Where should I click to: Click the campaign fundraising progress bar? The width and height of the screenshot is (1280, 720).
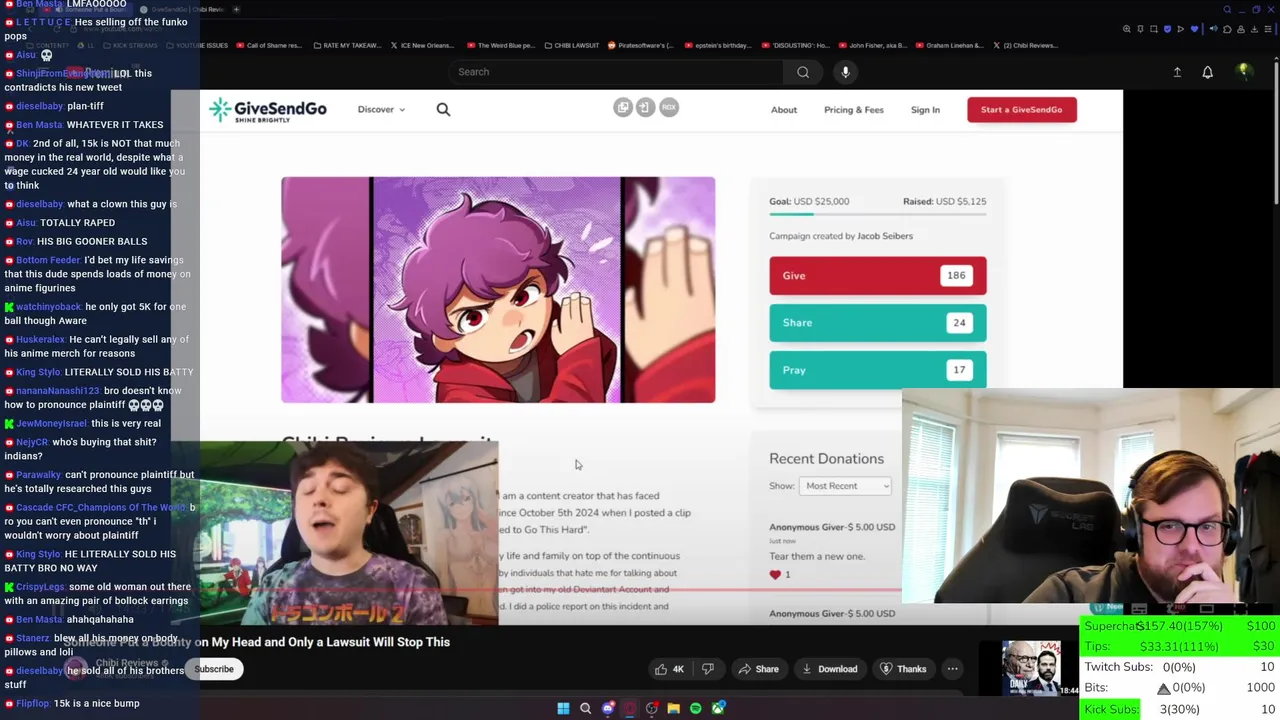pyautogui.click(x=878, y=214)
